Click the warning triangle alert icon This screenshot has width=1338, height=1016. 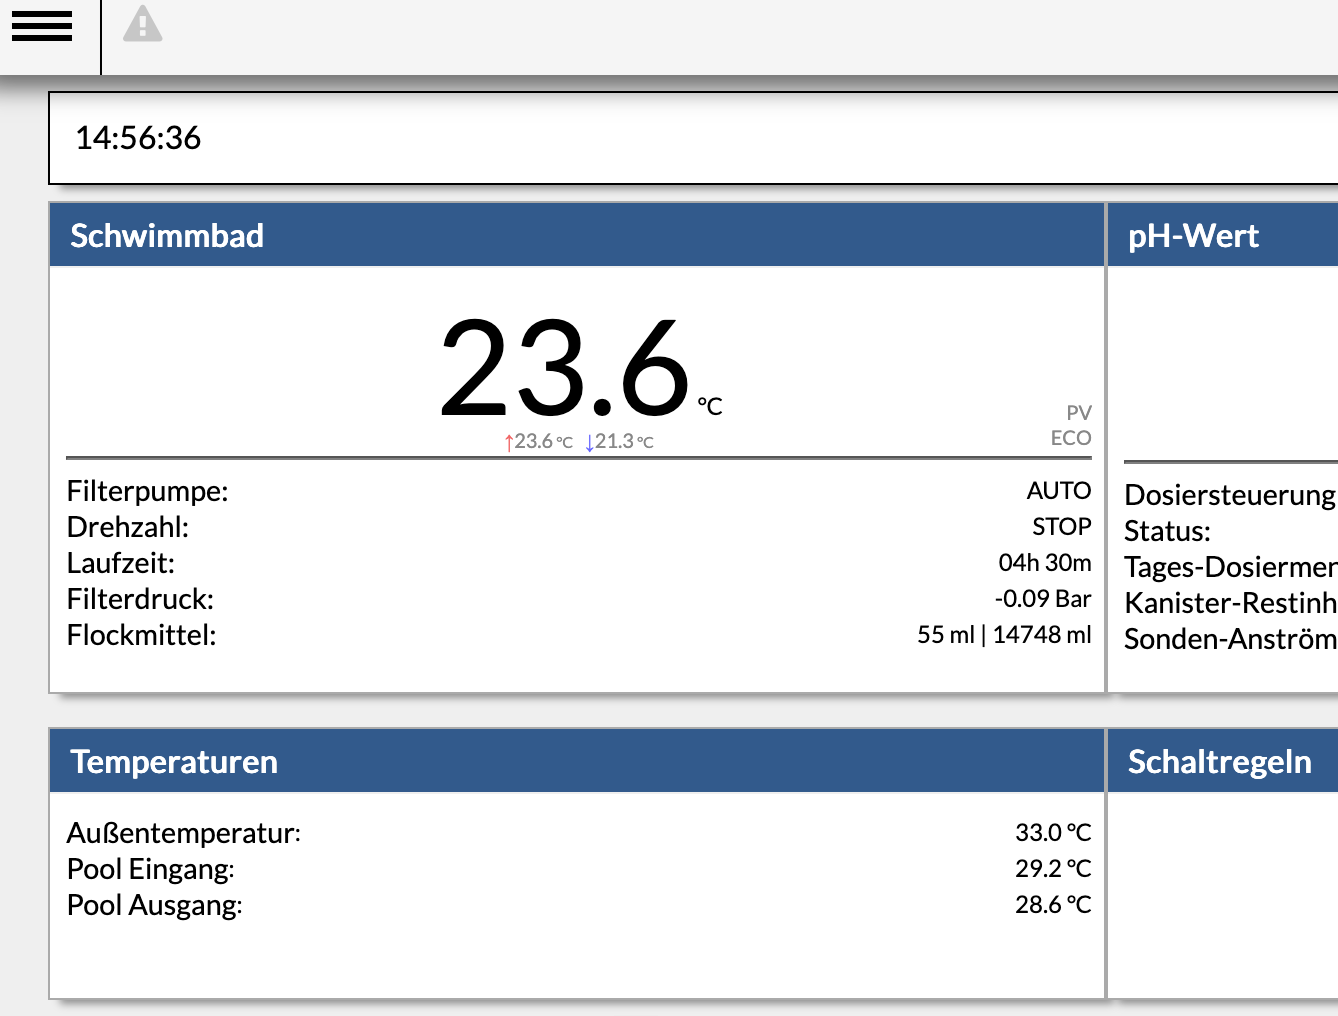[x=142, y=23]
